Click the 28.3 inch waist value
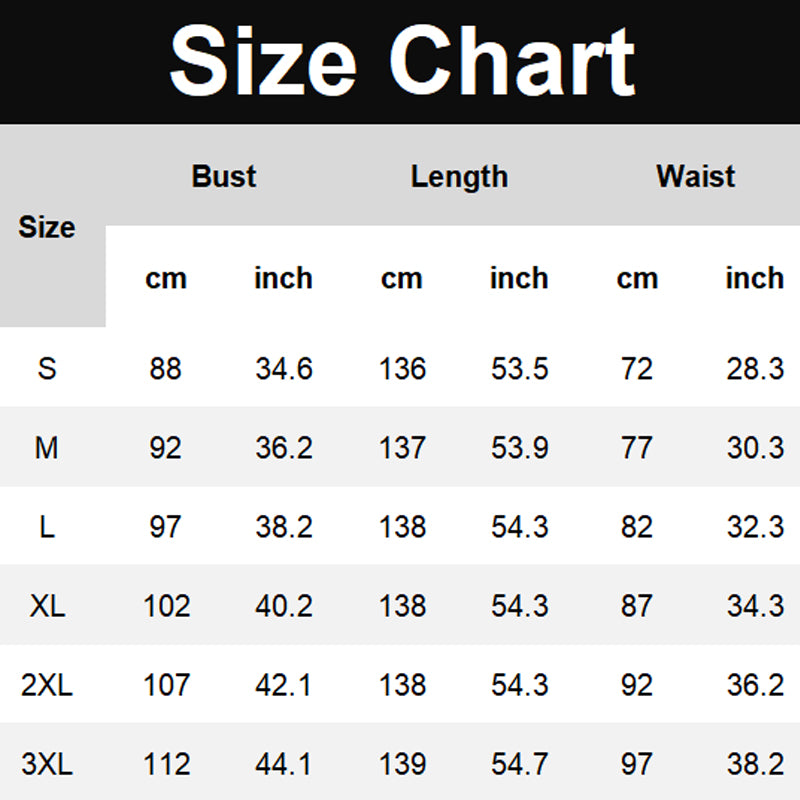 tap(755, 368)
